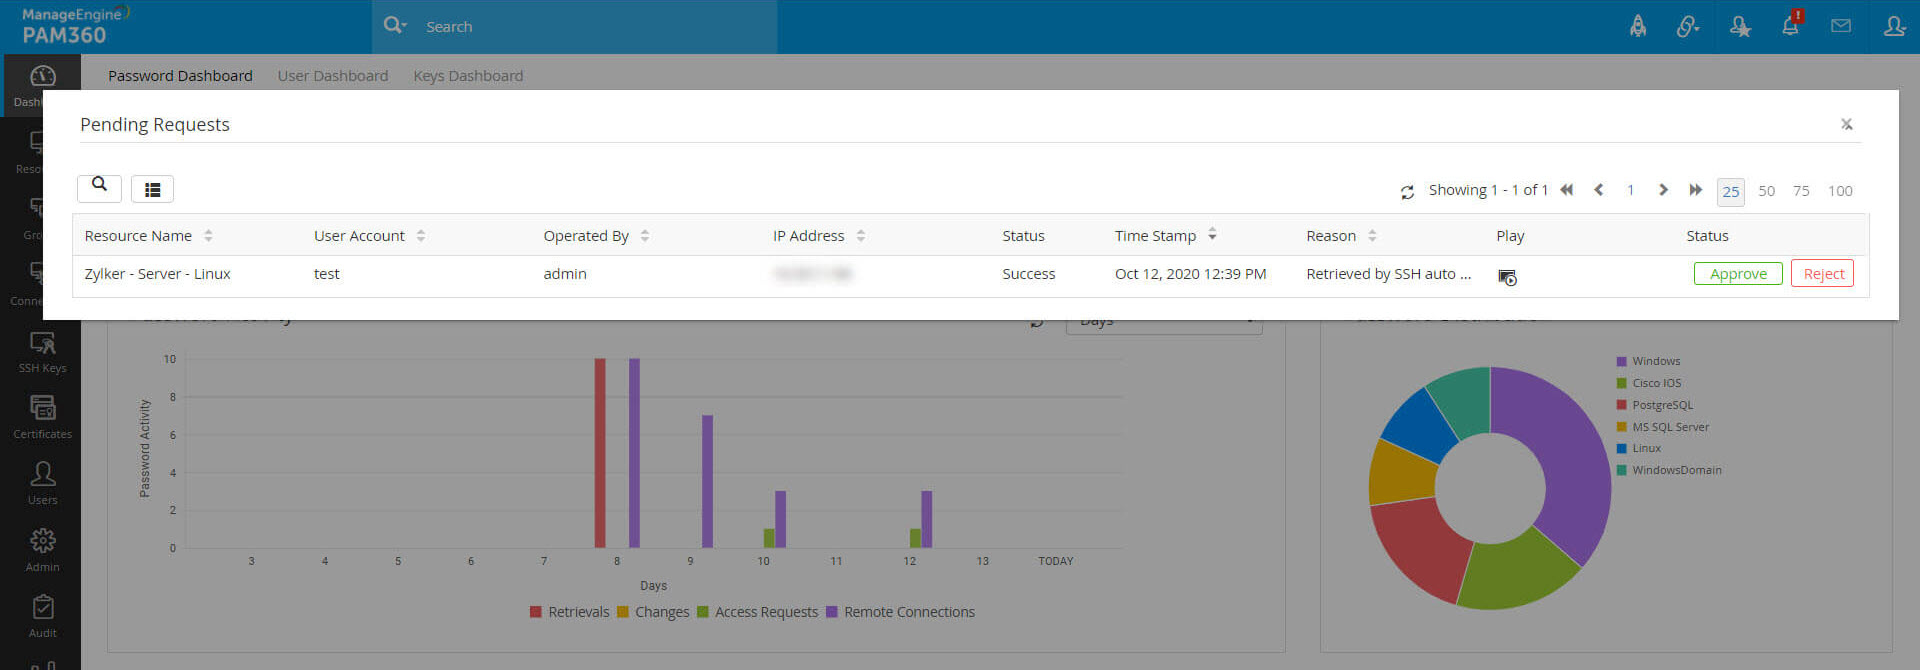This screenshot has width=1920, height=670.
Task: Jump to last page of results
Action: [x=1695, y=190]
